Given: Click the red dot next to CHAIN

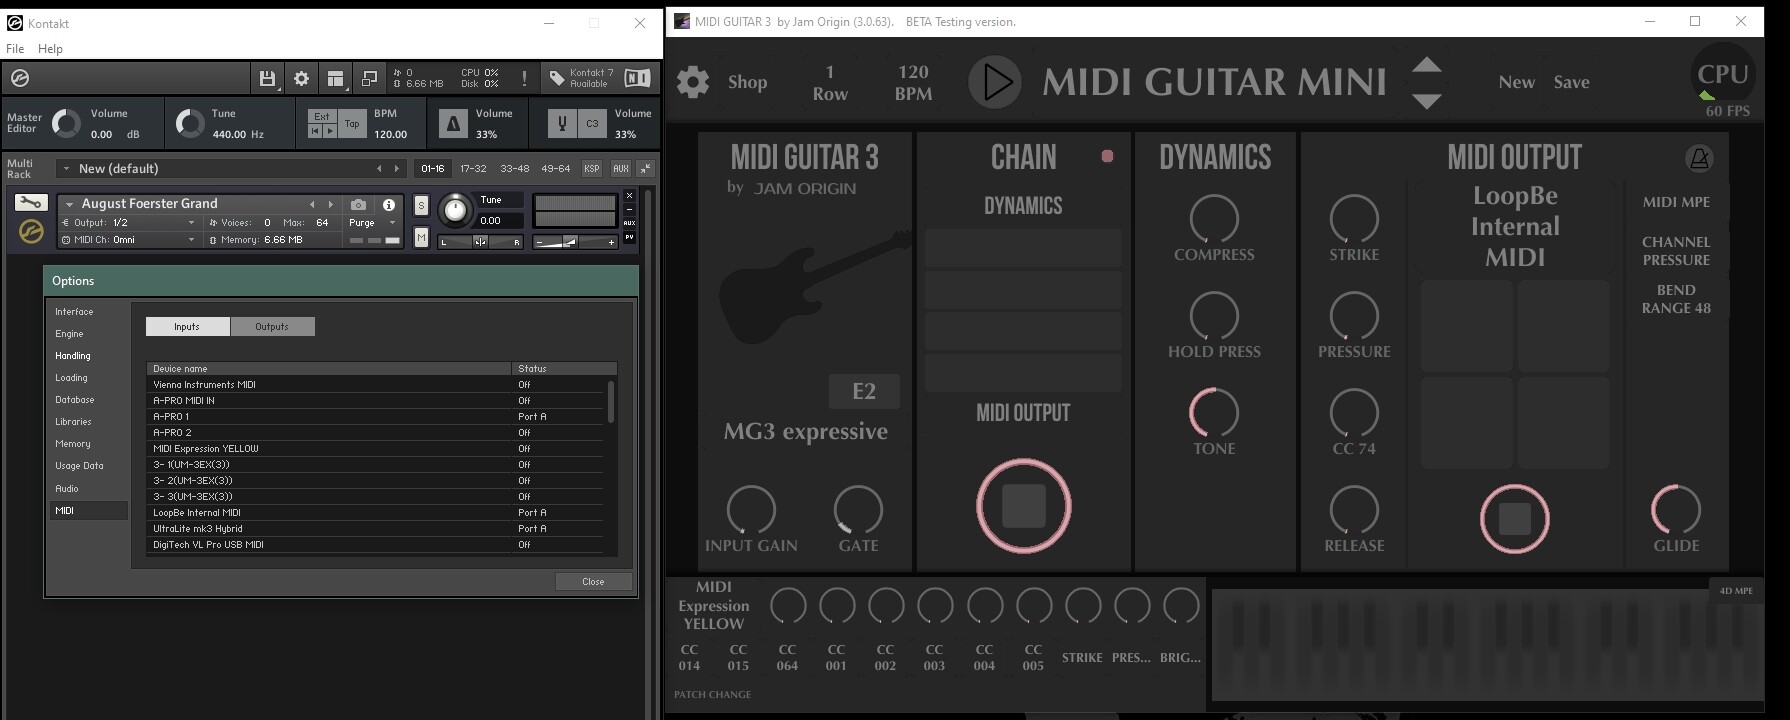Looking at the screenshot, I should click(x=1107, y=156).
